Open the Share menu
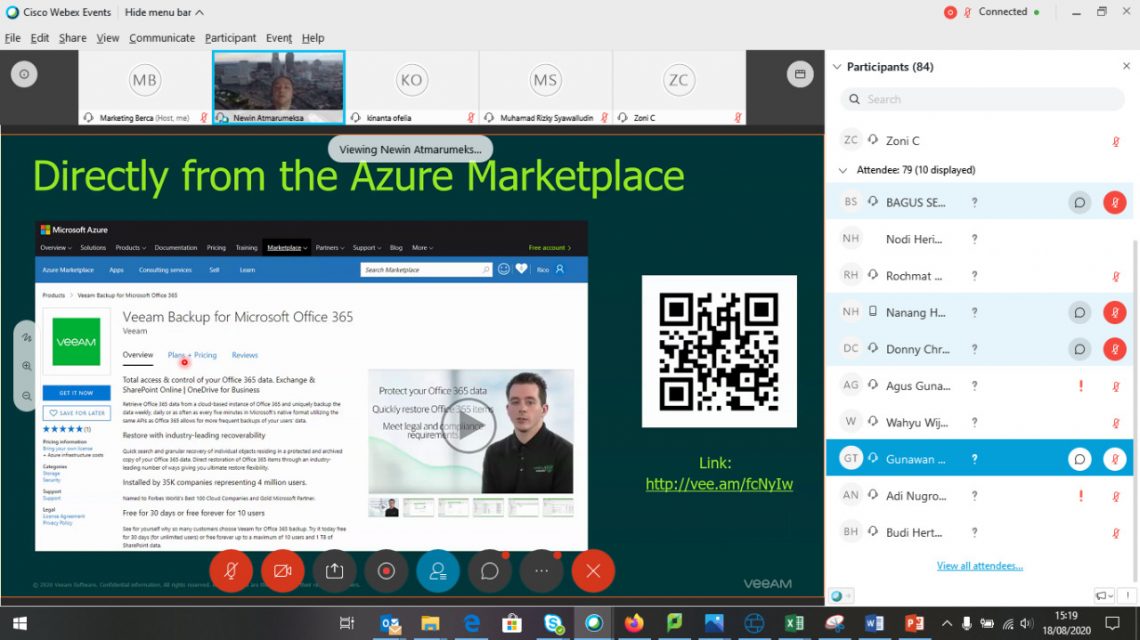 point(72,38)
